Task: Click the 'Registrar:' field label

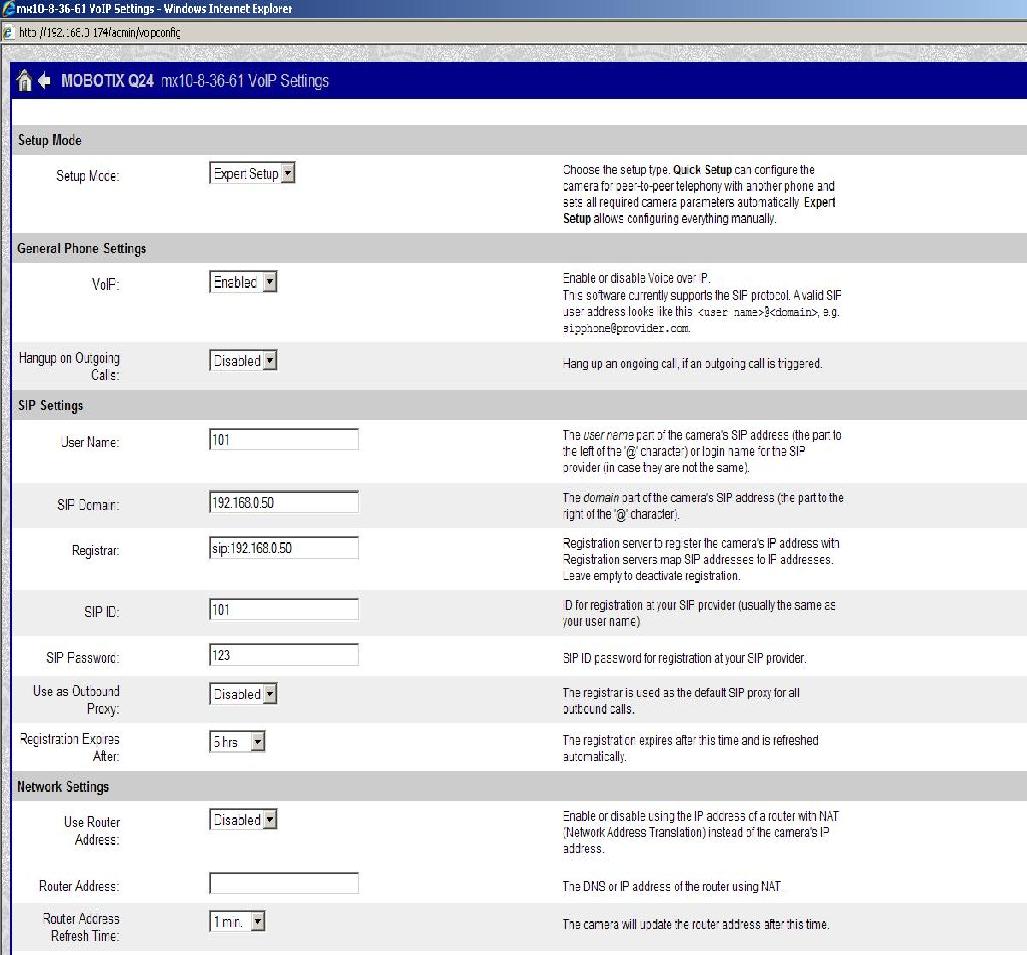Action: [96, 550]
